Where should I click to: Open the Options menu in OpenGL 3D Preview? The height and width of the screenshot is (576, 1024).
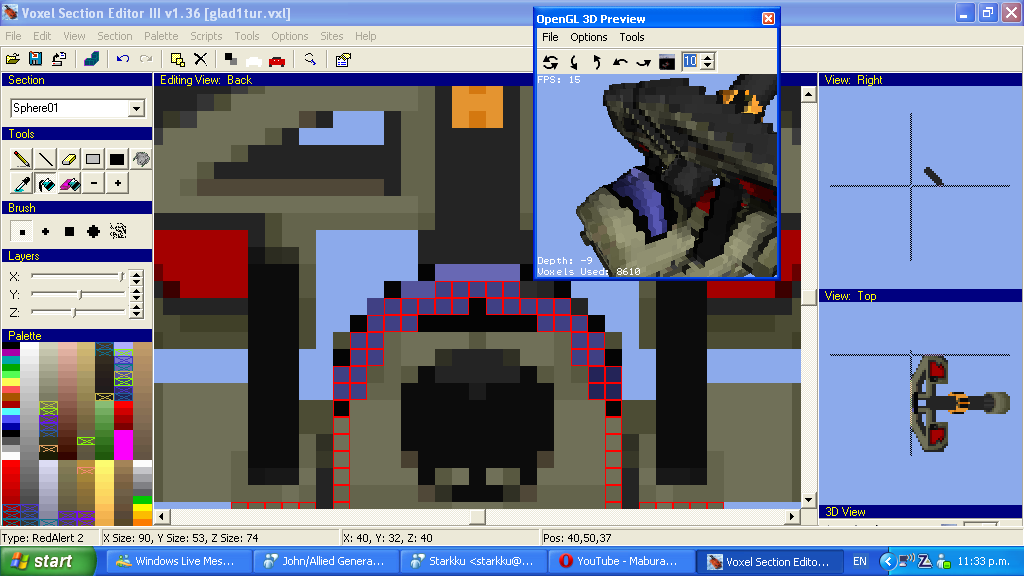[588, 37]
